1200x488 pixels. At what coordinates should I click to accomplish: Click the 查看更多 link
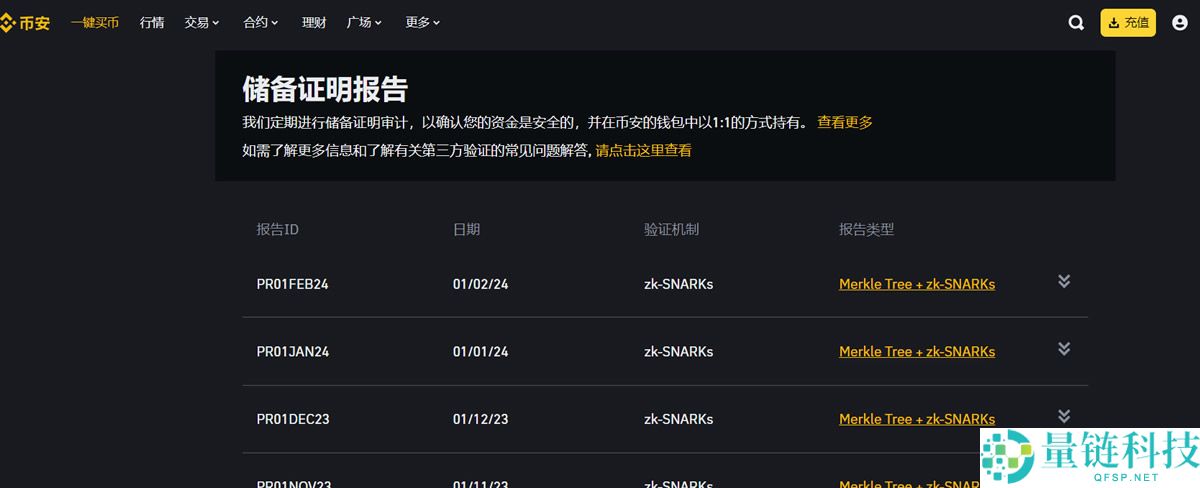(x=845, y=122)
